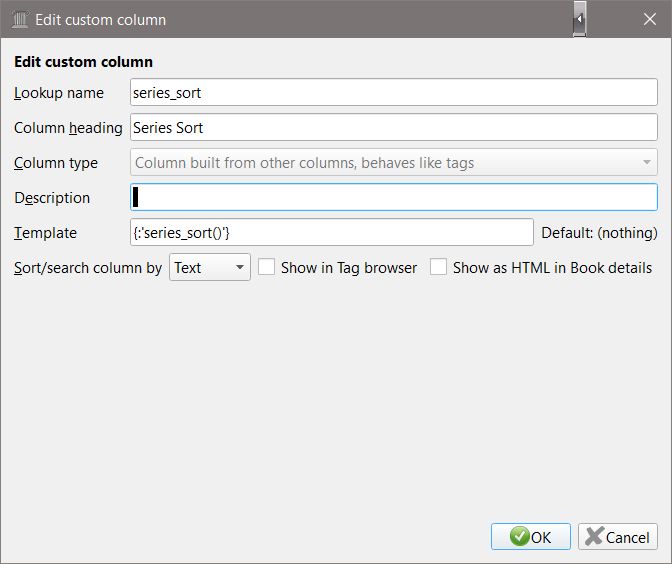Open the Column type dropdown
672x564 pixels.
click(393, 163)
